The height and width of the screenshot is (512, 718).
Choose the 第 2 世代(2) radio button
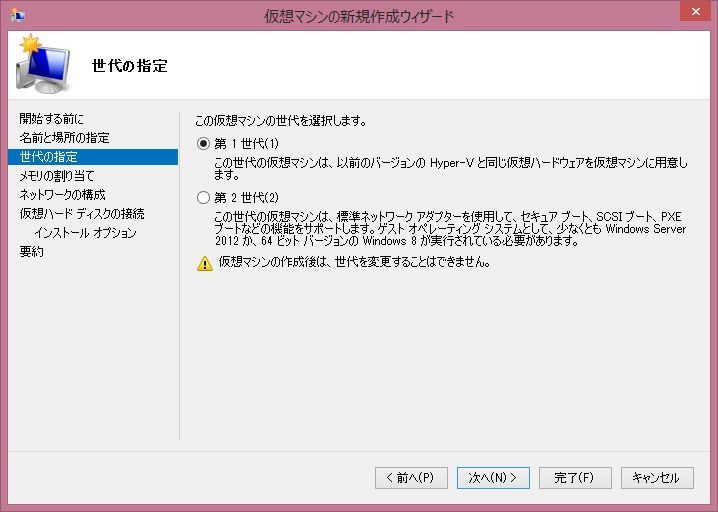pyautogui.click(x=204, y=198)
